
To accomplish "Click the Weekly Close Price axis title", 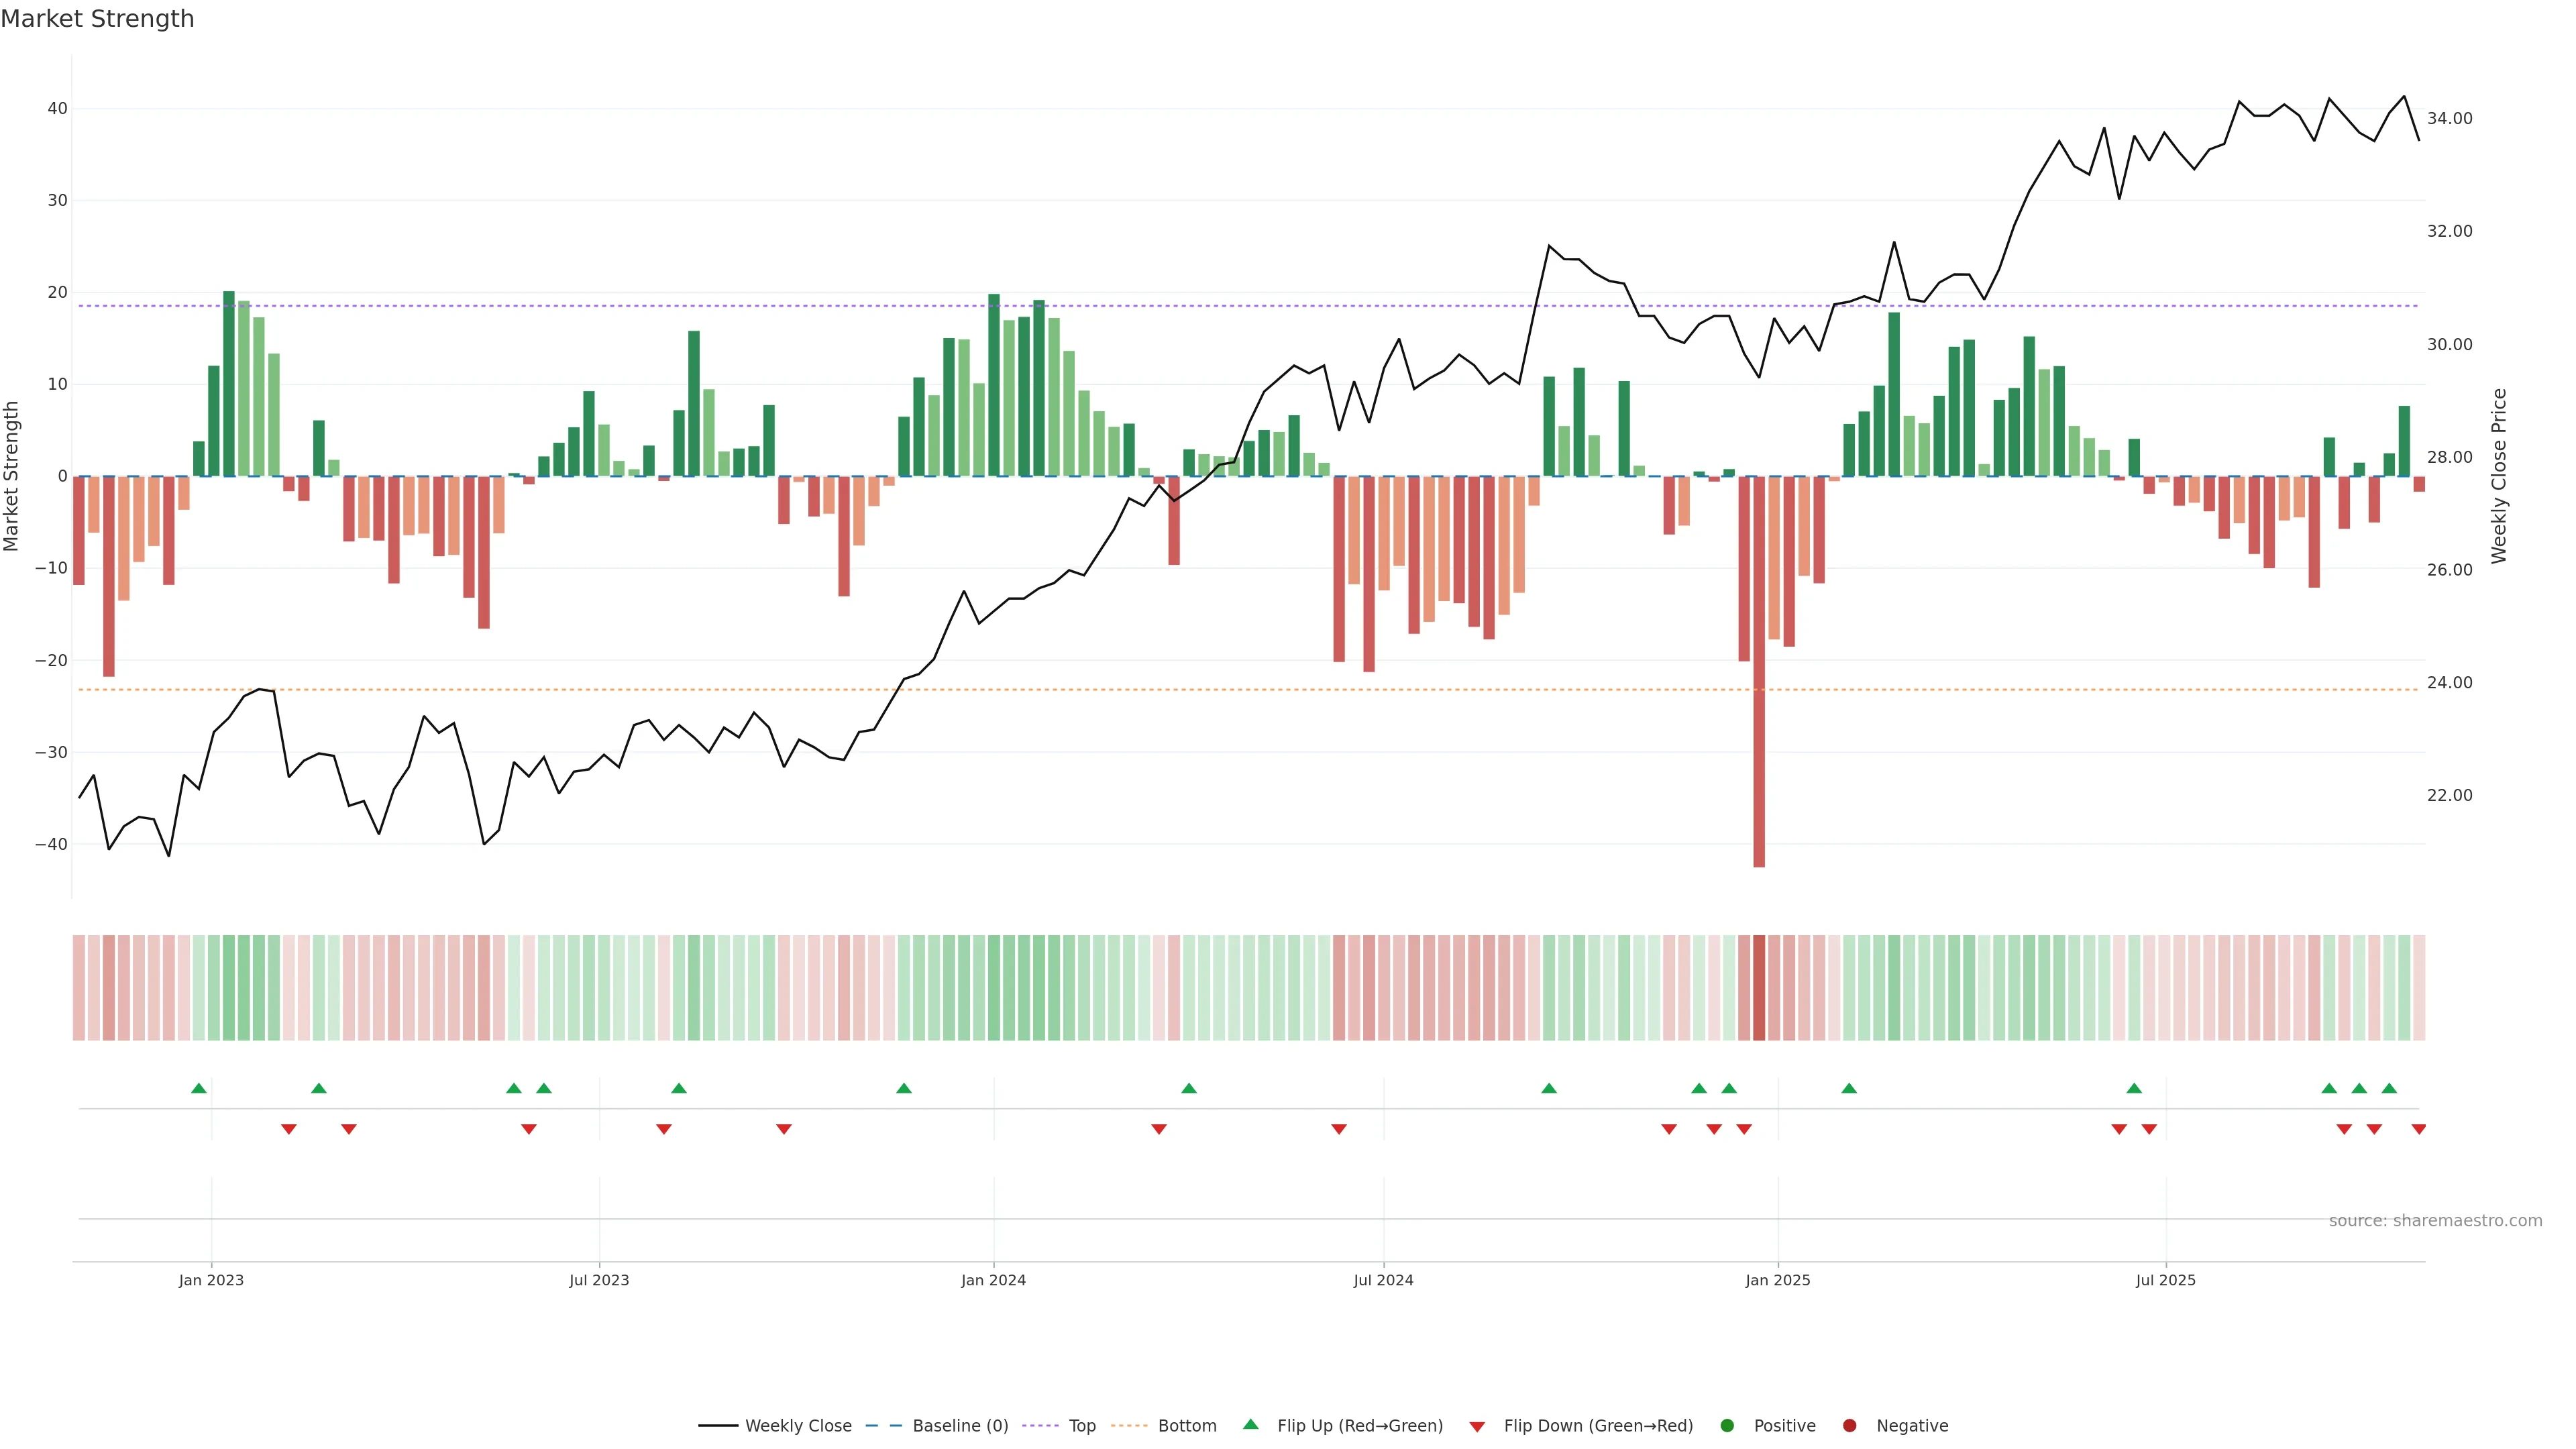I will (2499, 476).
